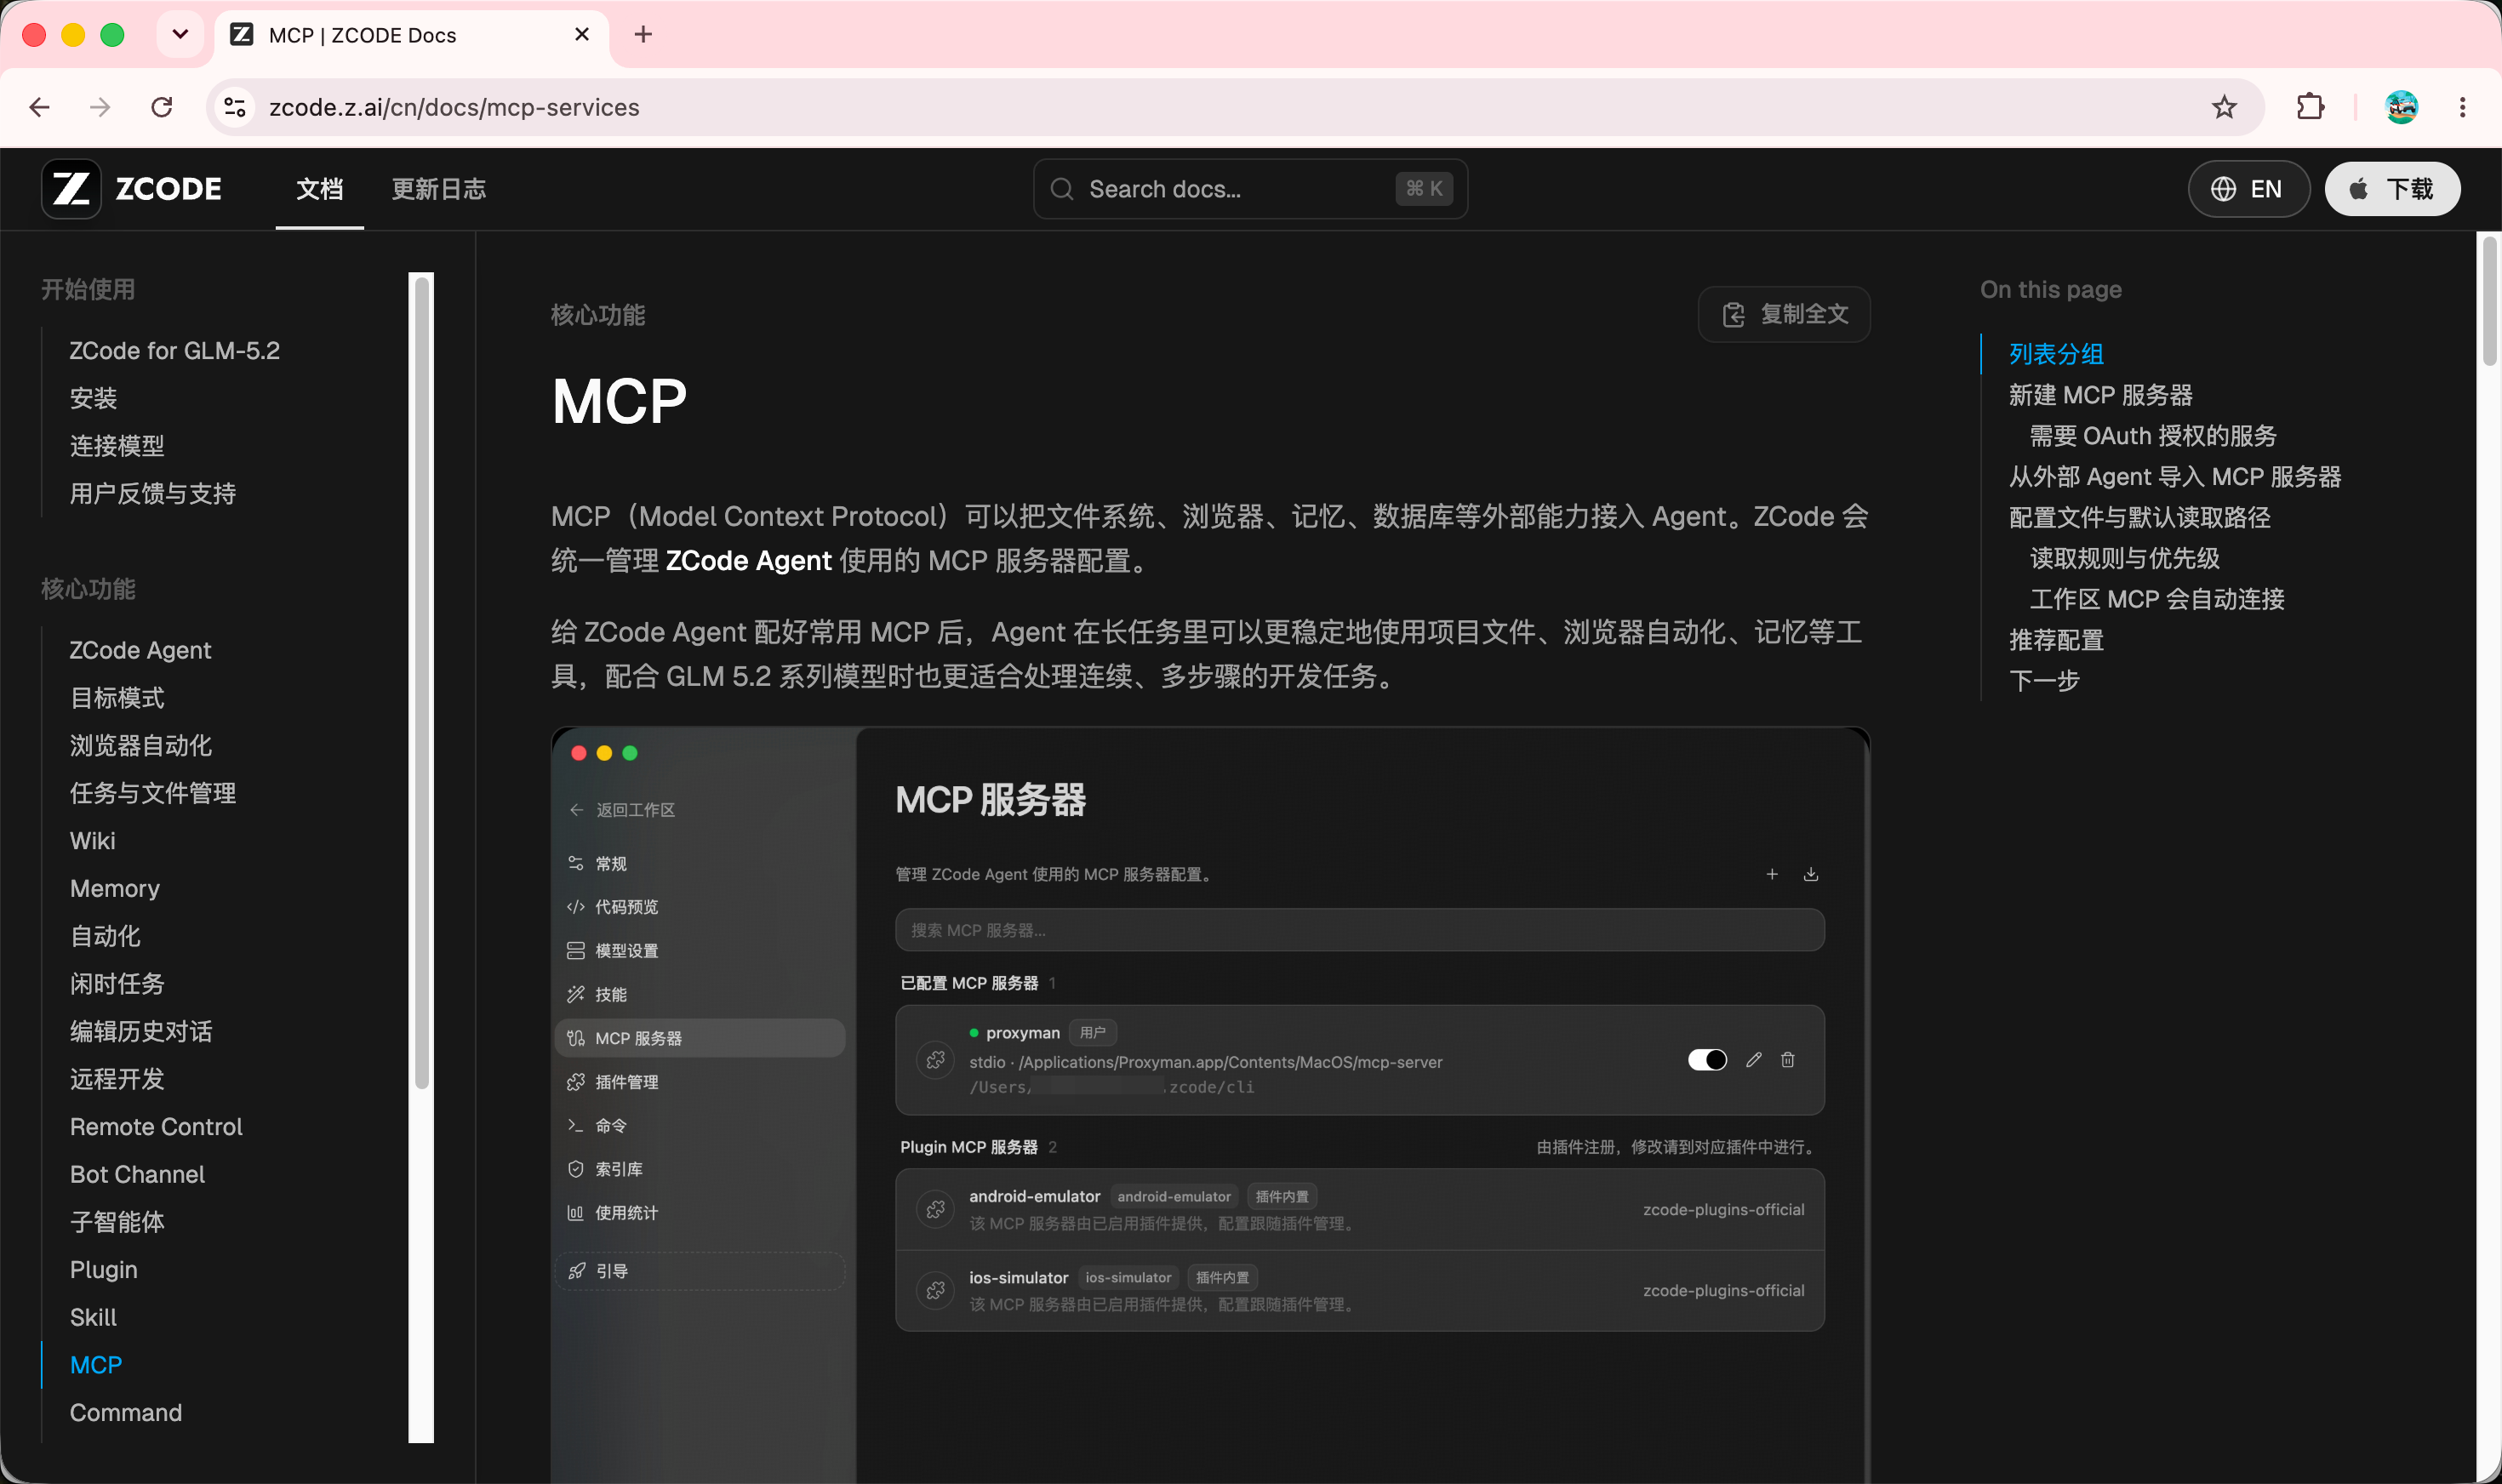This screenshot has width=2502, height=1484.
Task: Switch language with the EN button
Action: 2248,189
